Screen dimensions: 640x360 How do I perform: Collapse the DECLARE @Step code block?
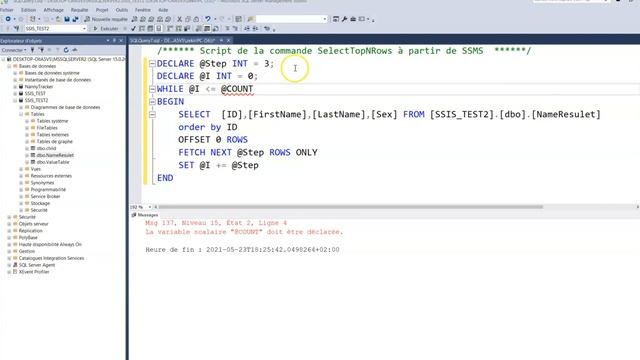(x=152, y=64)
